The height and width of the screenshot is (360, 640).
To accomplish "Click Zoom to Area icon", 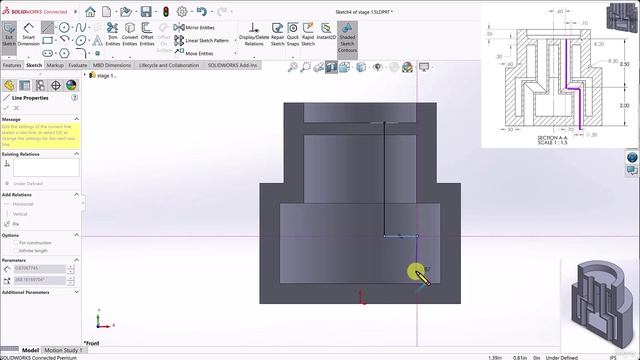I will point(305,67).
